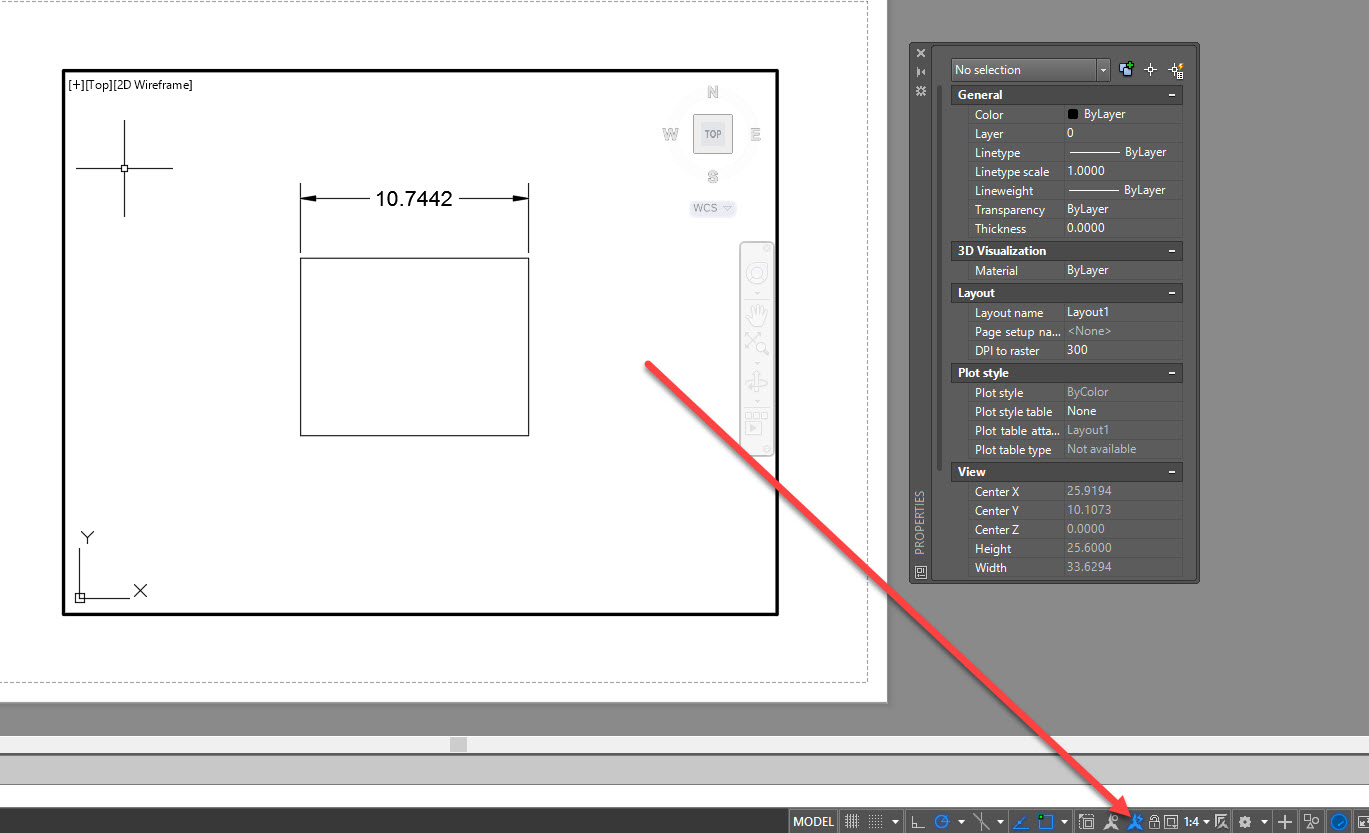Screen dimensions: 1369x833
Task: Open viewport scale 1:4 dropdown
Action: 1197,821
